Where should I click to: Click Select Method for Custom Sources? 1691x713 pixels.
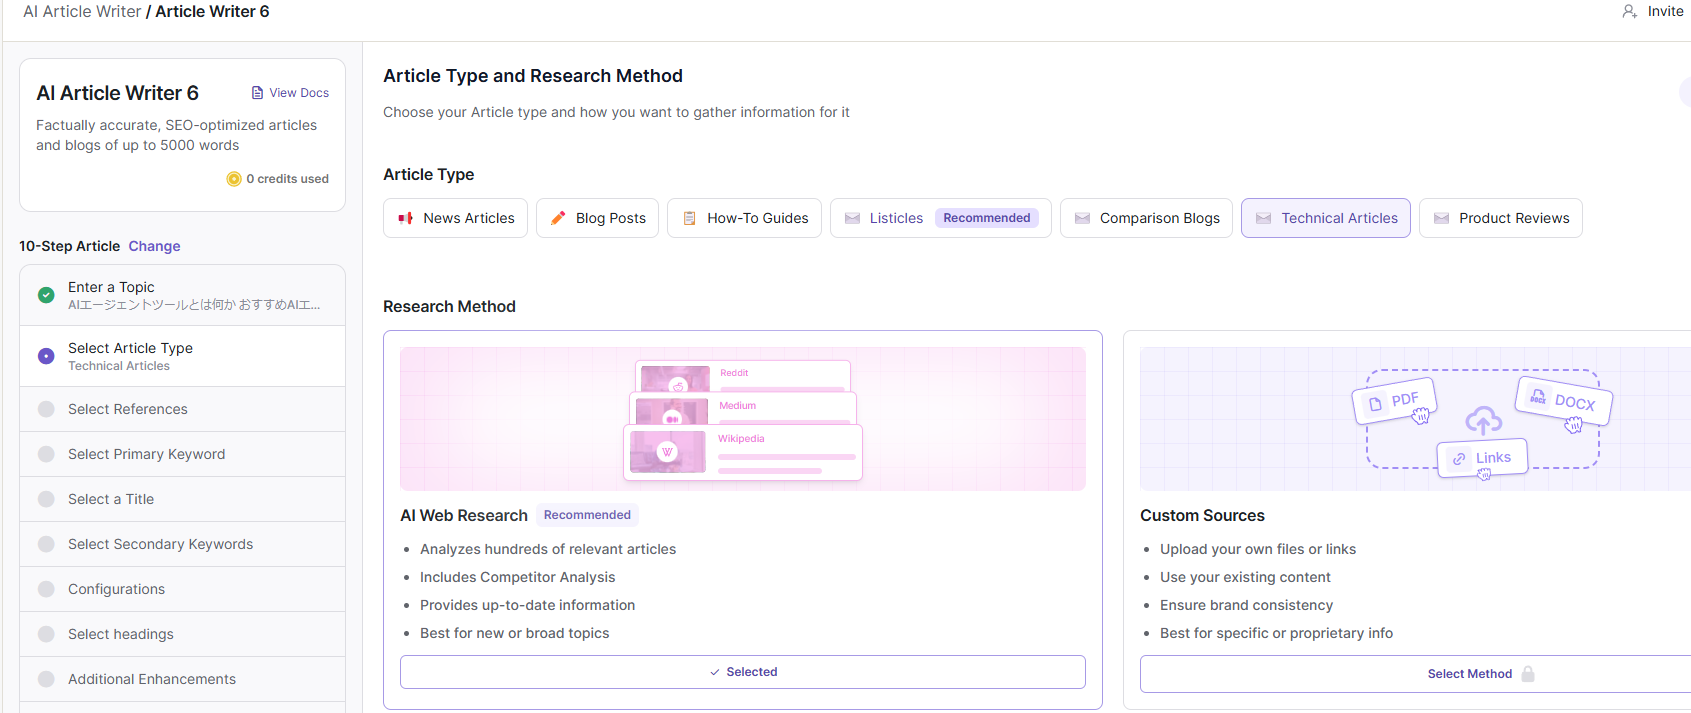(x=1415, y=674)
